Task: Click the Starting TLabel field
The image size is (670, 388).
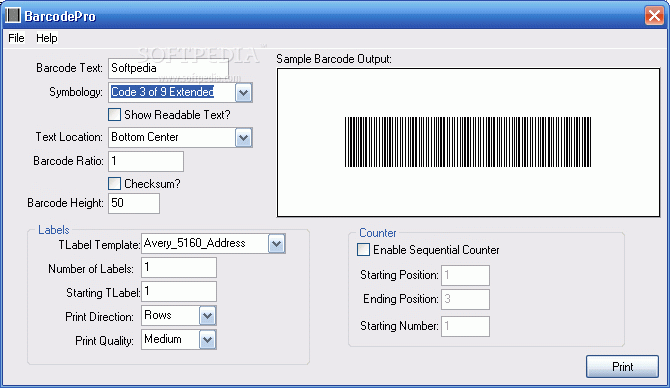Action: [179, 291]
